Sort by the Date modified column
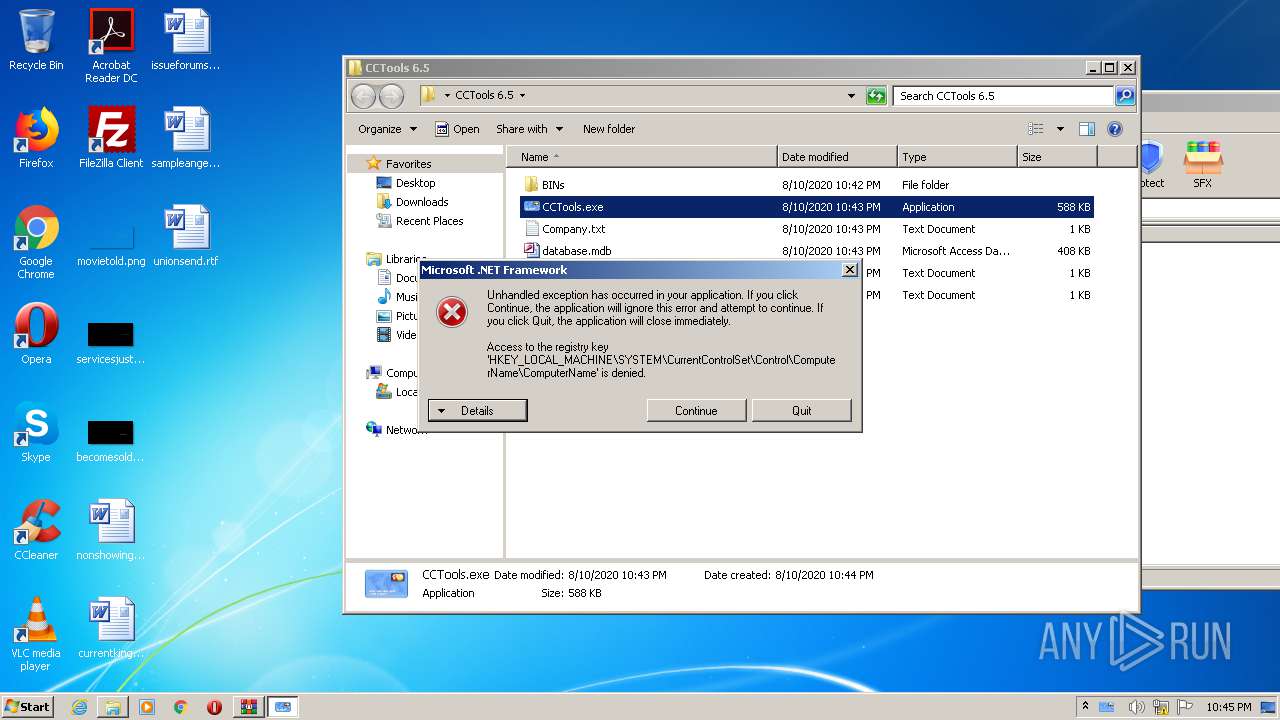Screen dimensions: 1280x720 837,157
